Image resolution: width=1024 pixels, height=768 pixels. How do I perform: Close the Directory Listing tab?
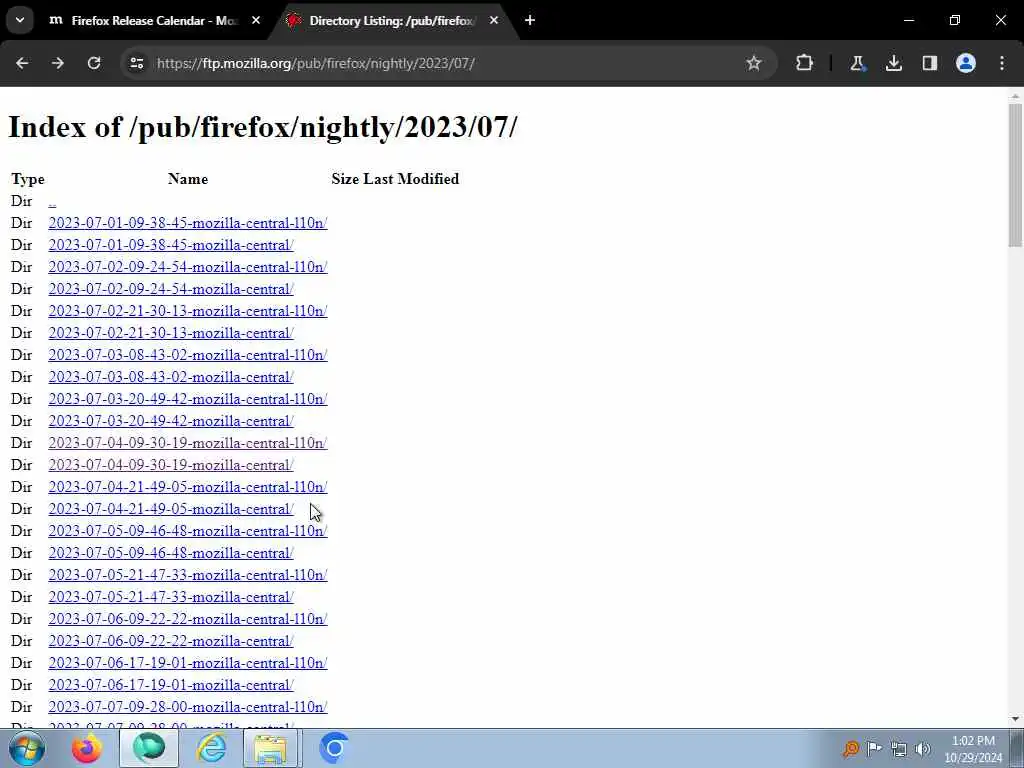pyautogui.click(x=494, y=20)
